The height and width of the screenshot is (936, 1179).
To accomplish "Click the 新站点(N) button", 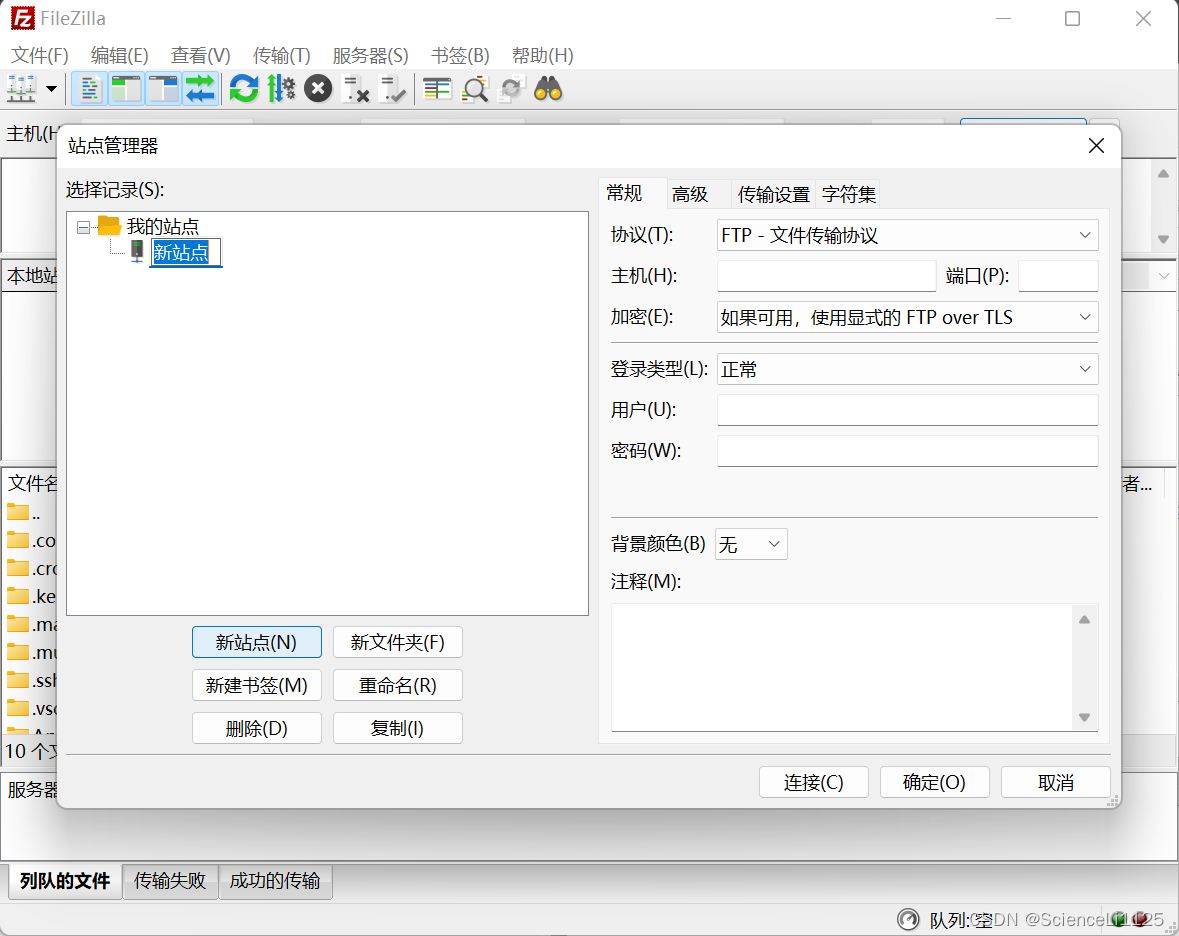I will (256, 643).
